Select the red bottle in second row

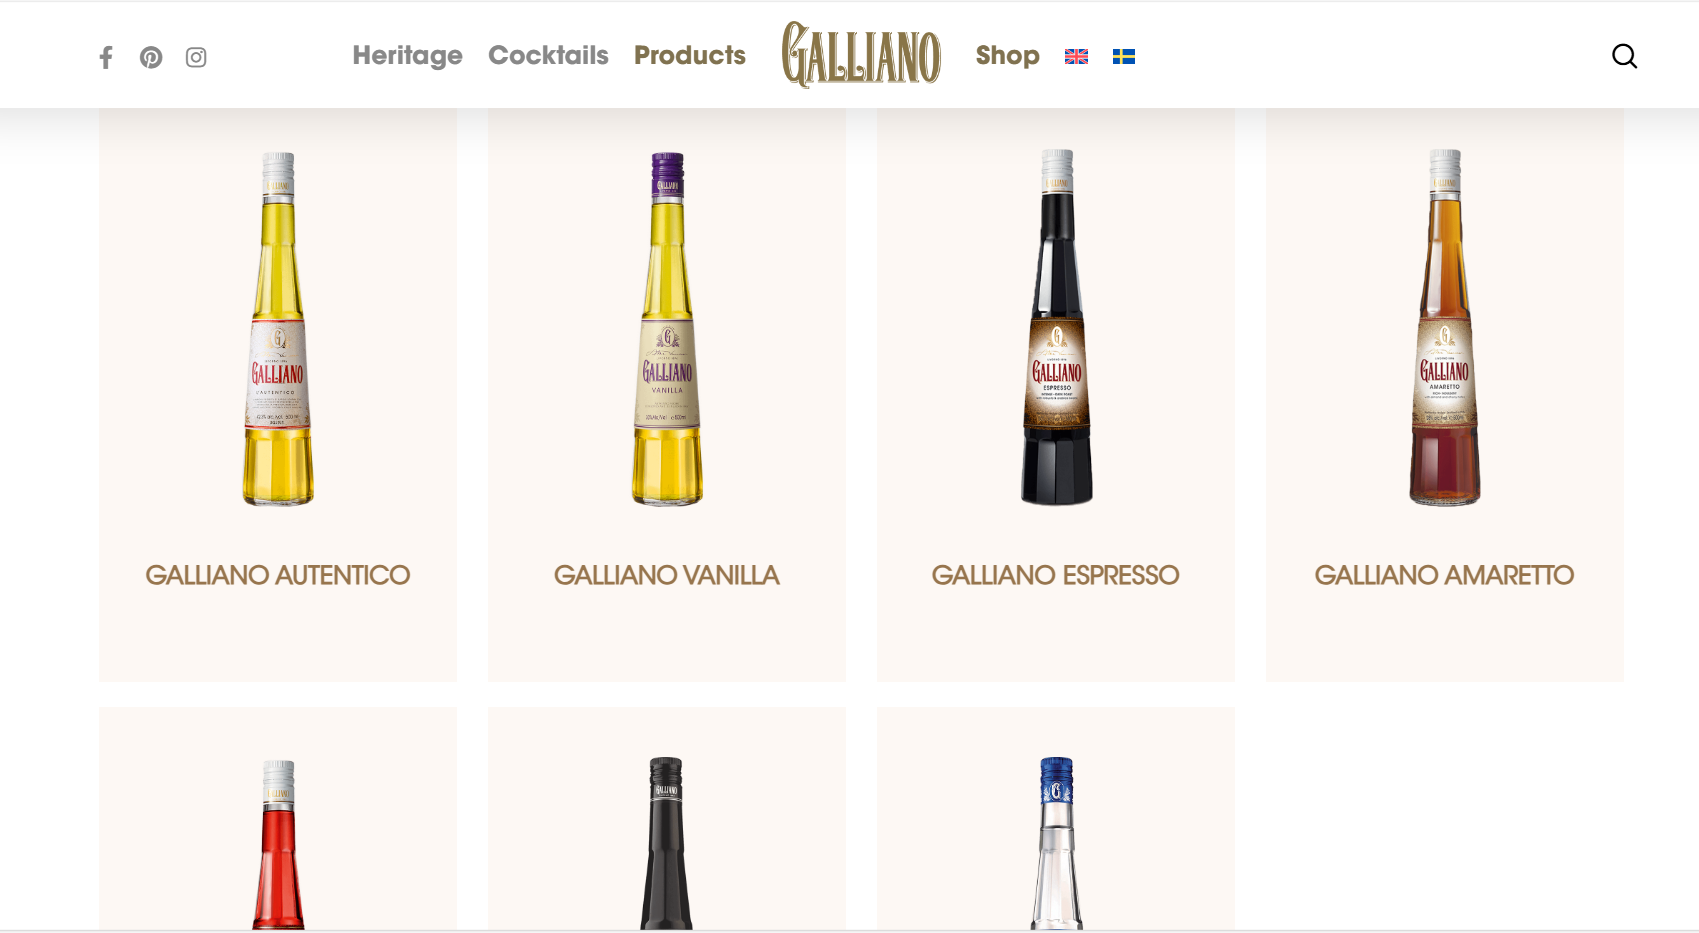(278, 845)
